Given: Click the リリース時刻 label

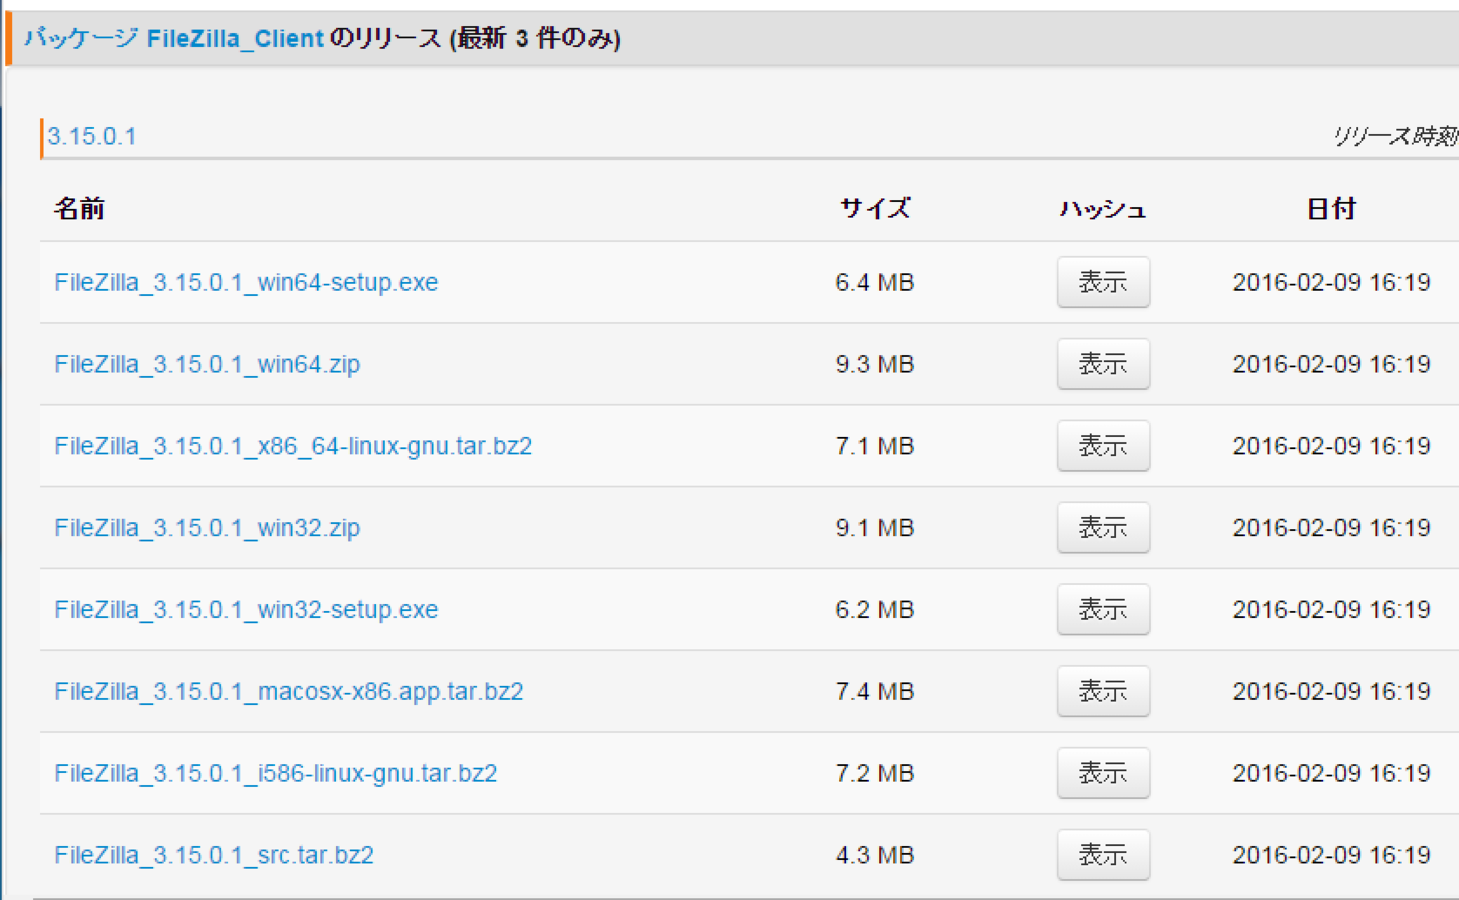Looking at the screenshot, I should (x=1395, y=137).
